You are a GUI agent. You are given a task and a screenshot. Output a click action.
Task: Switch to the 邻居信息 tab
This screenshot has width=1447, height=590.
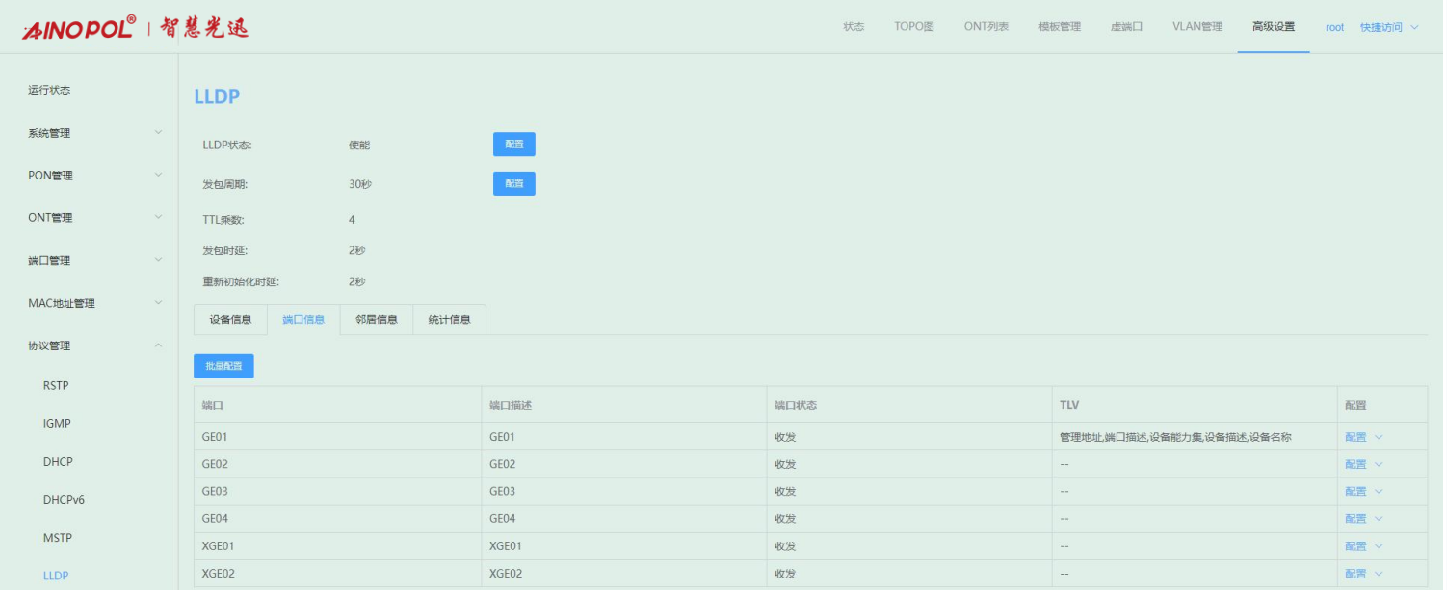pyautogui.click(x=376, y=320)
